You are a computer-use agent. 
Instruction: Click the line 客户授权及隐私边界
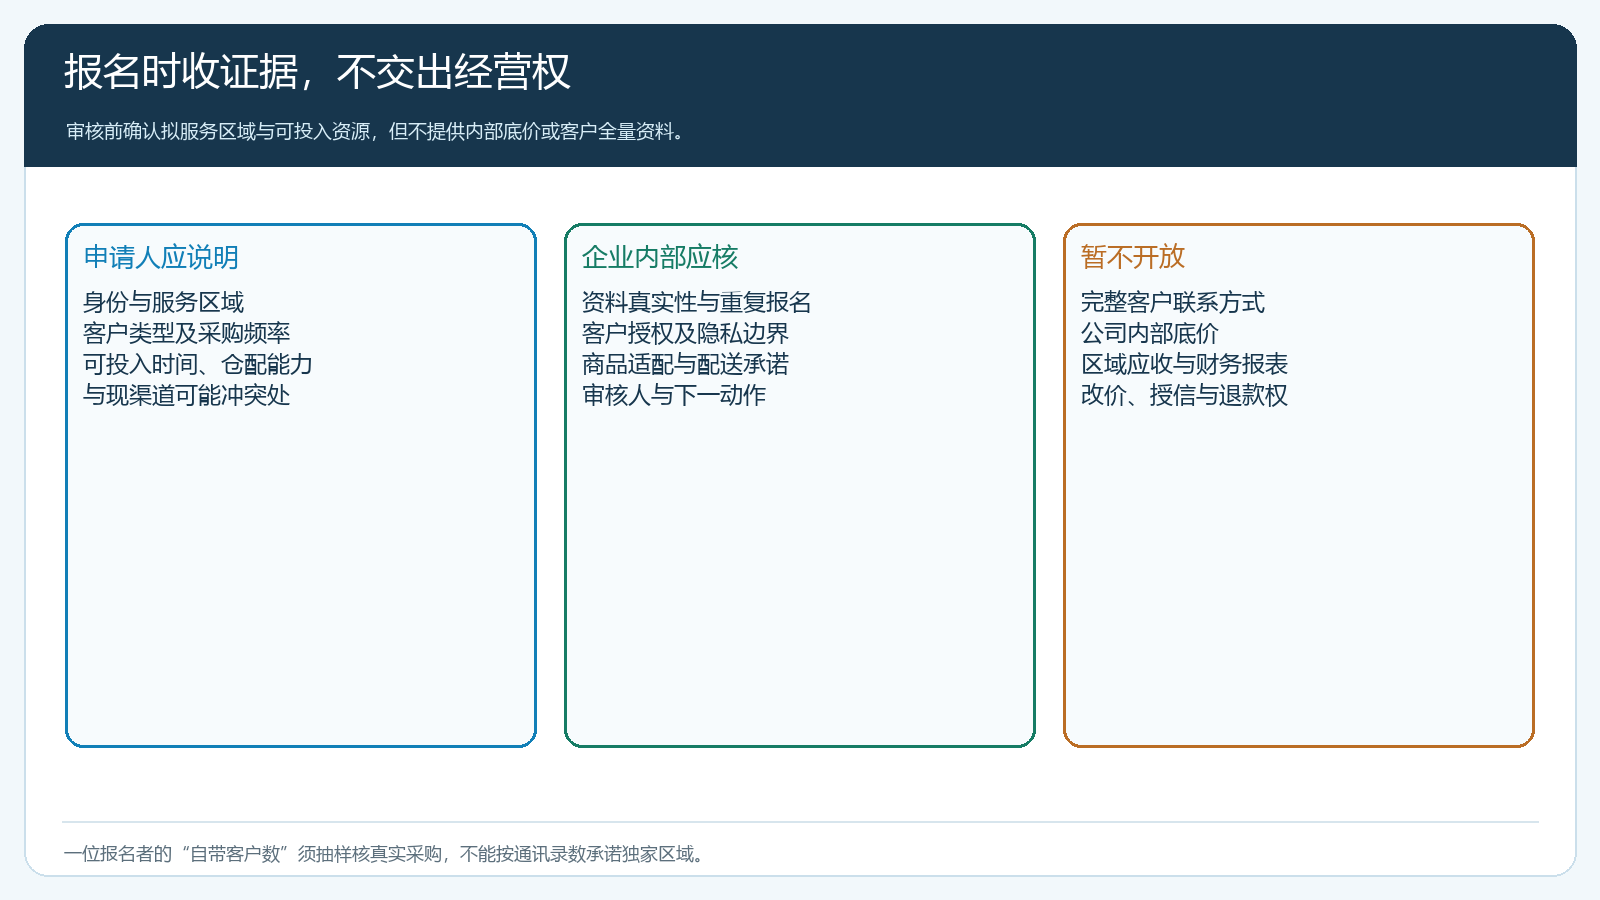coord(686,333)
